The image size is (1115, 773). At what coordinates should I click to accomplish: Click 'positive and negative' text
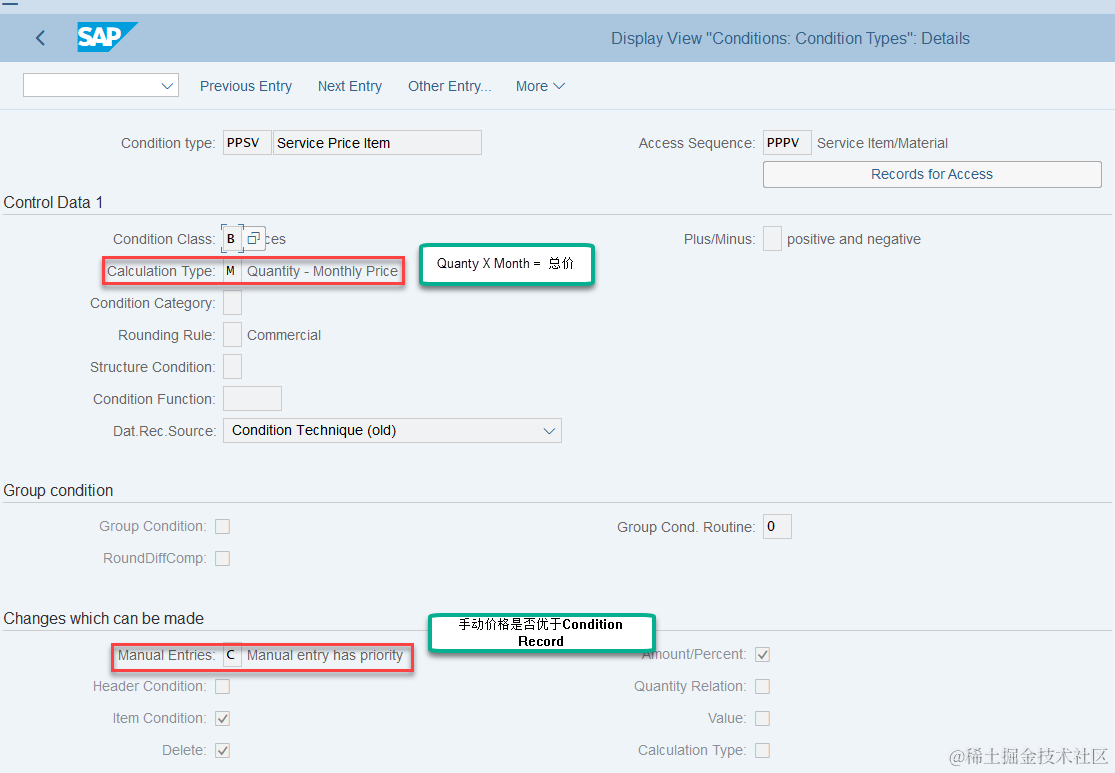(x=853, y=239)
